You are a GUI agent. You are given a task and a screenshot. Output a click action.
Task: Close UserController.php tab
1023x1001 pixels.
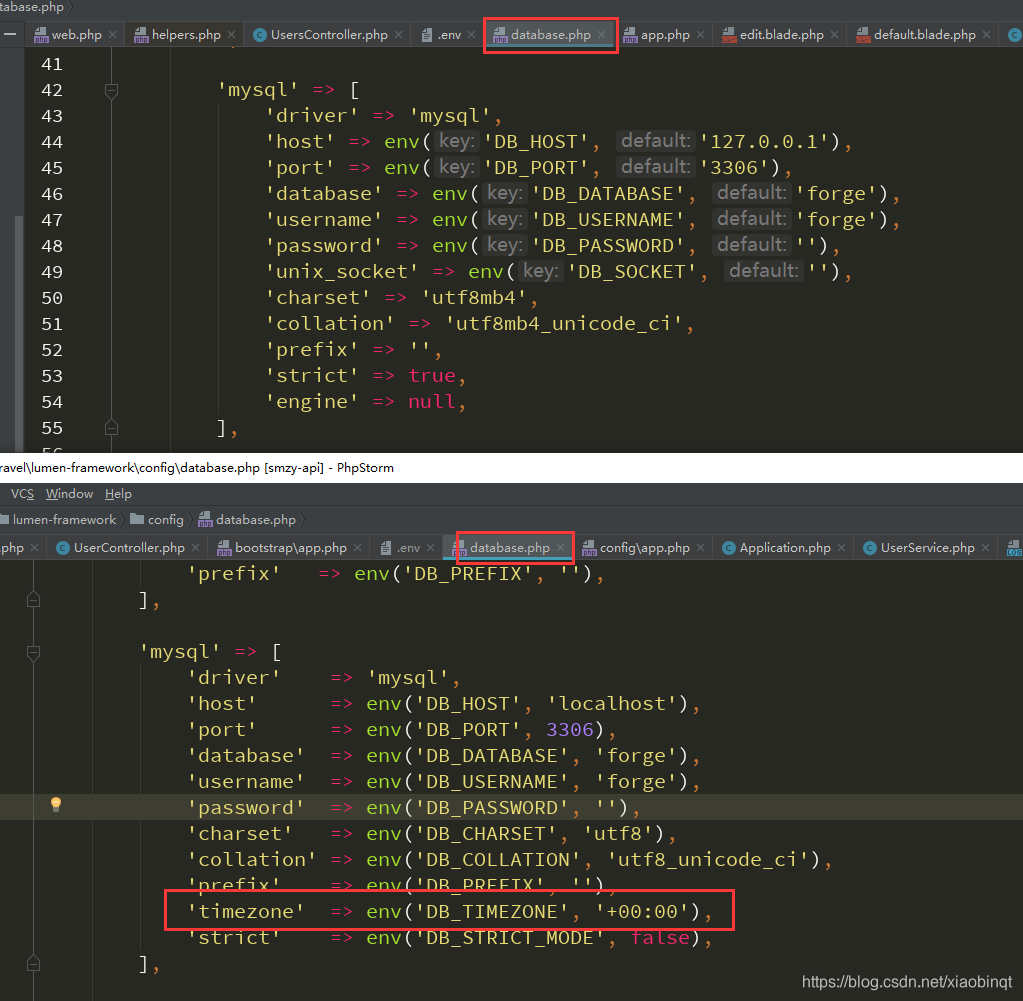195,547
